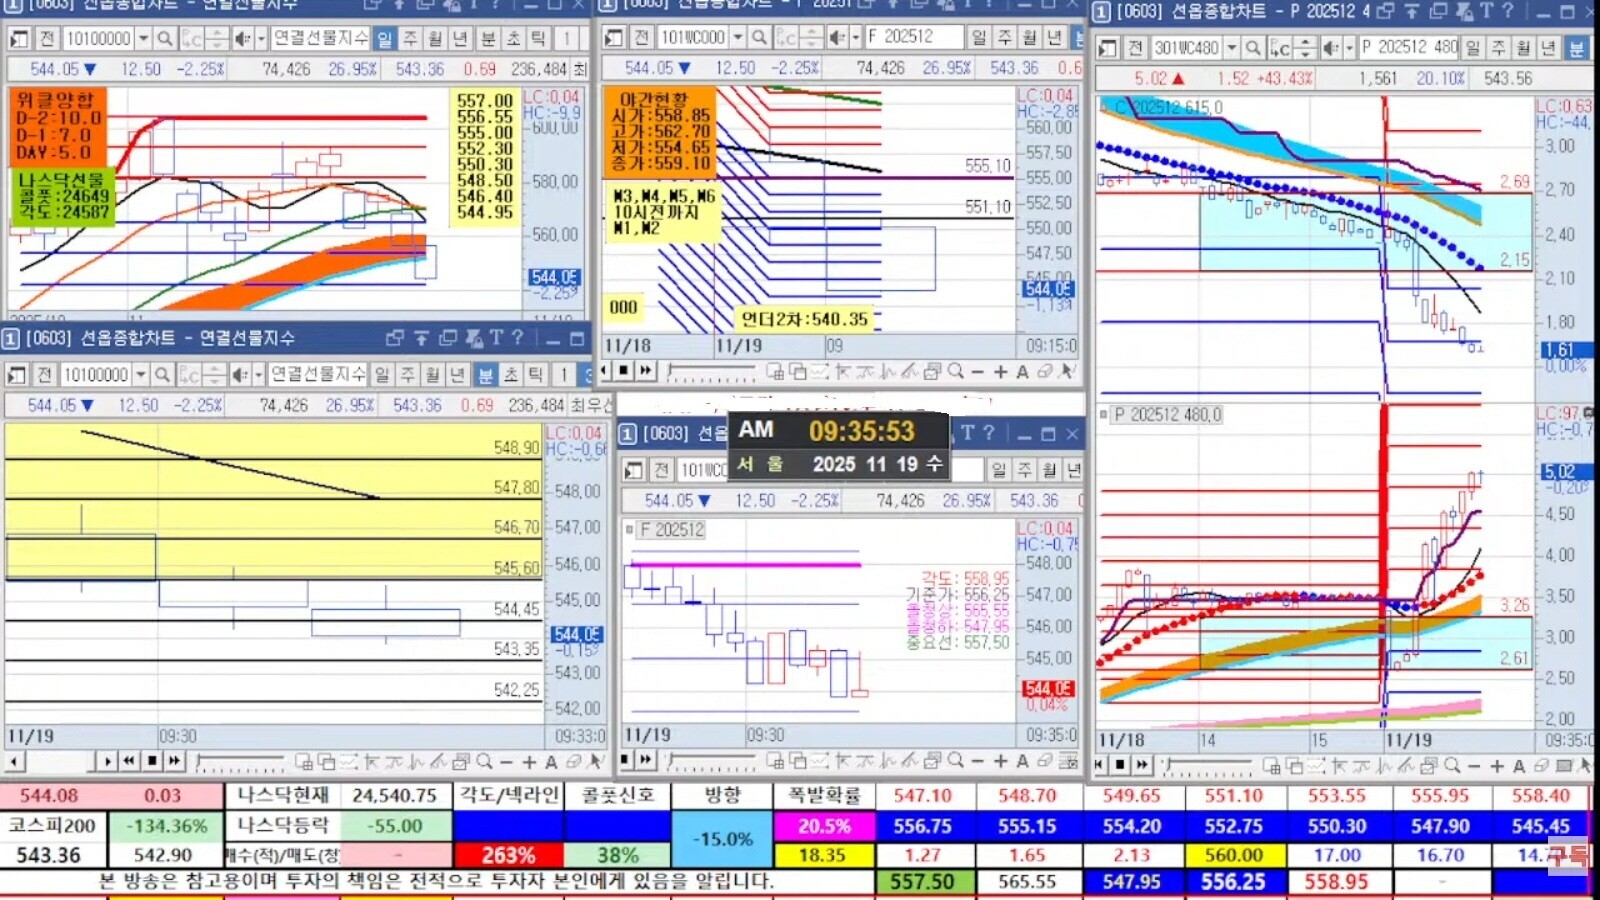Click the fast-forward button in the P 202512 window's bottom toolbar
The height and width of the screenshot is (900, 1600).
(1141, 765)
